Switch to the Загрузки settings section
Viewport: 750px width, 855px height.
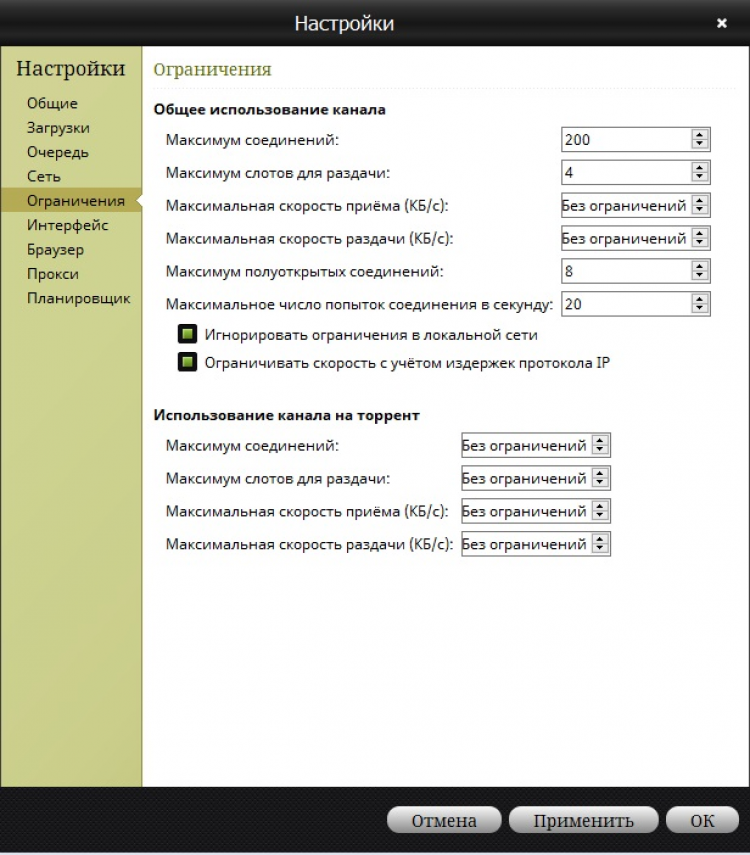[x=58, y=128]
